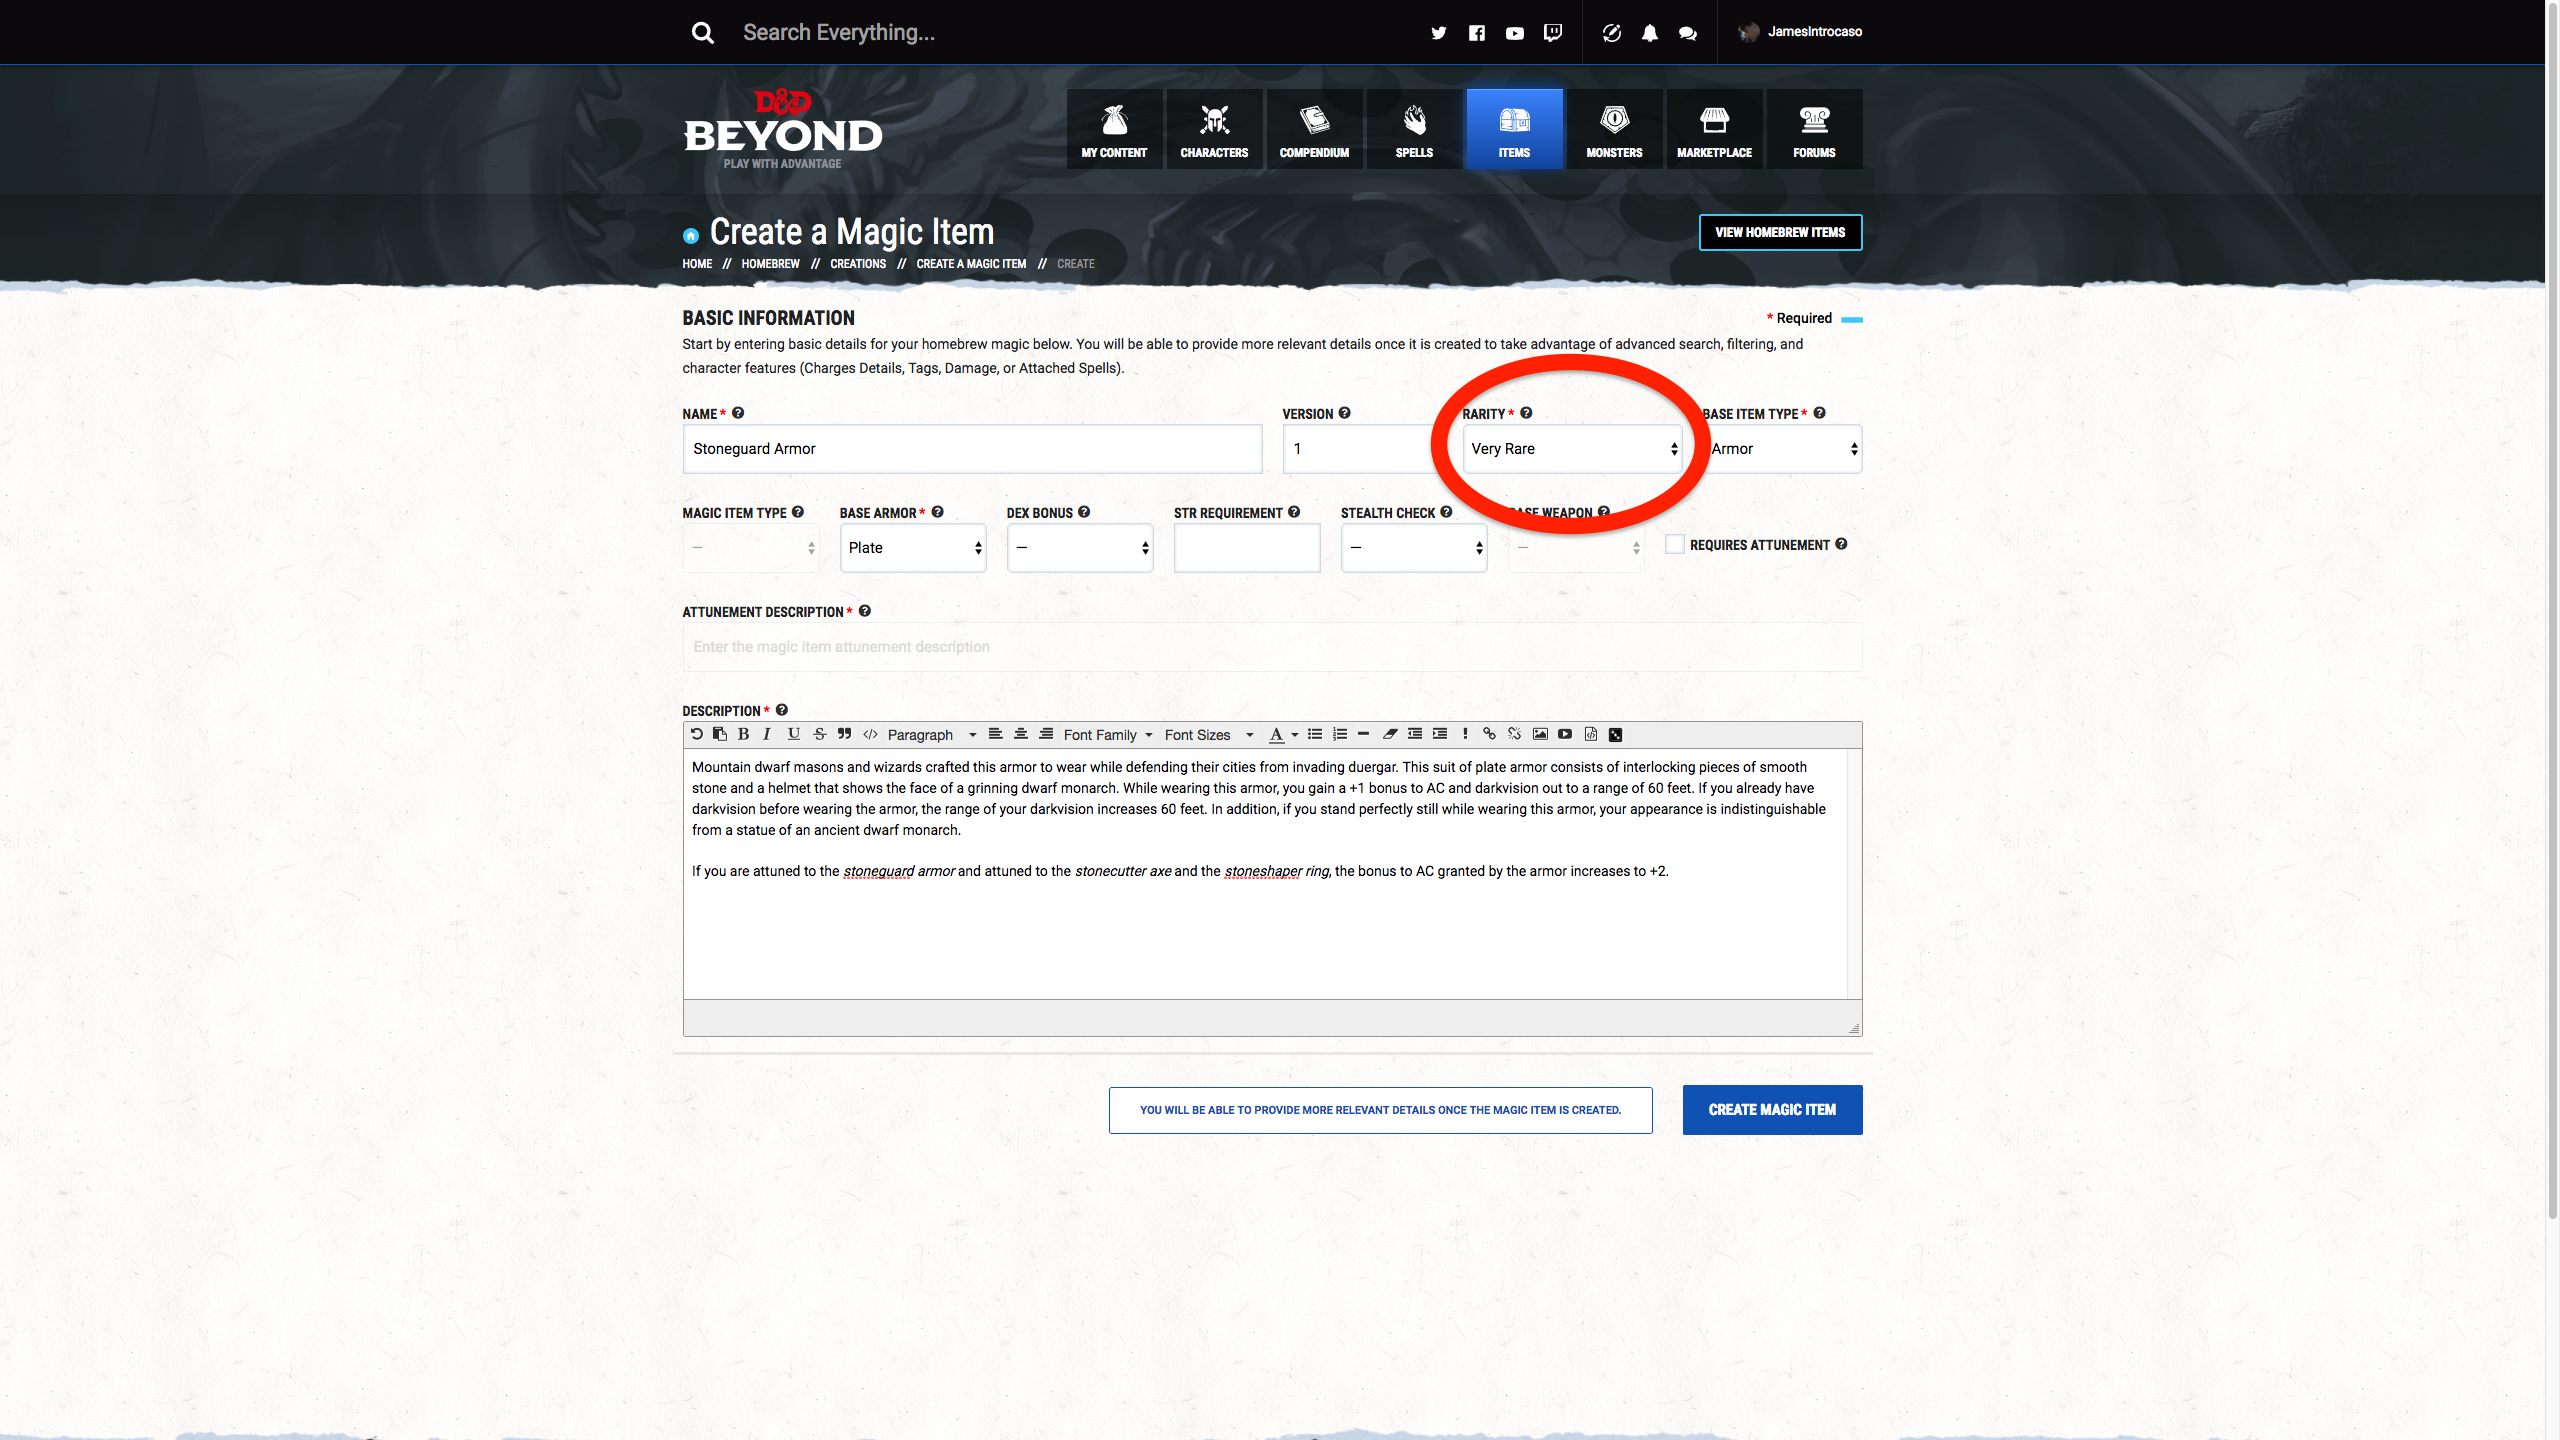This screenshot has height=1440, width=2560.
Task: Open the Spells nav tab
Action: pos(1414,129)
